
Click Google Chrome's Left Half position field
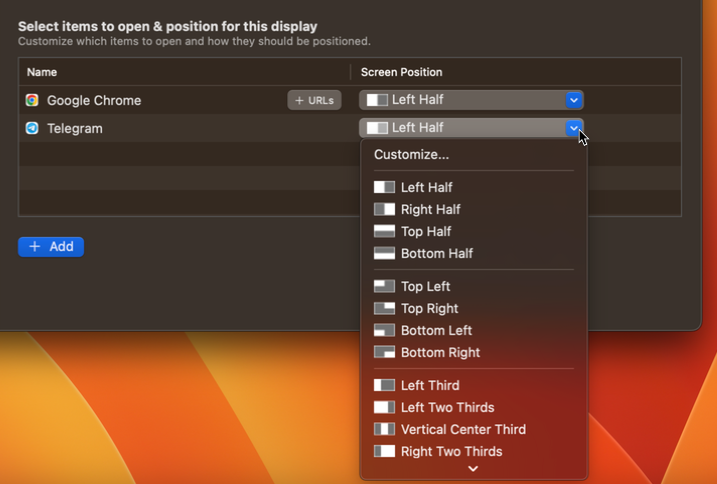click(x=471, y=100)
